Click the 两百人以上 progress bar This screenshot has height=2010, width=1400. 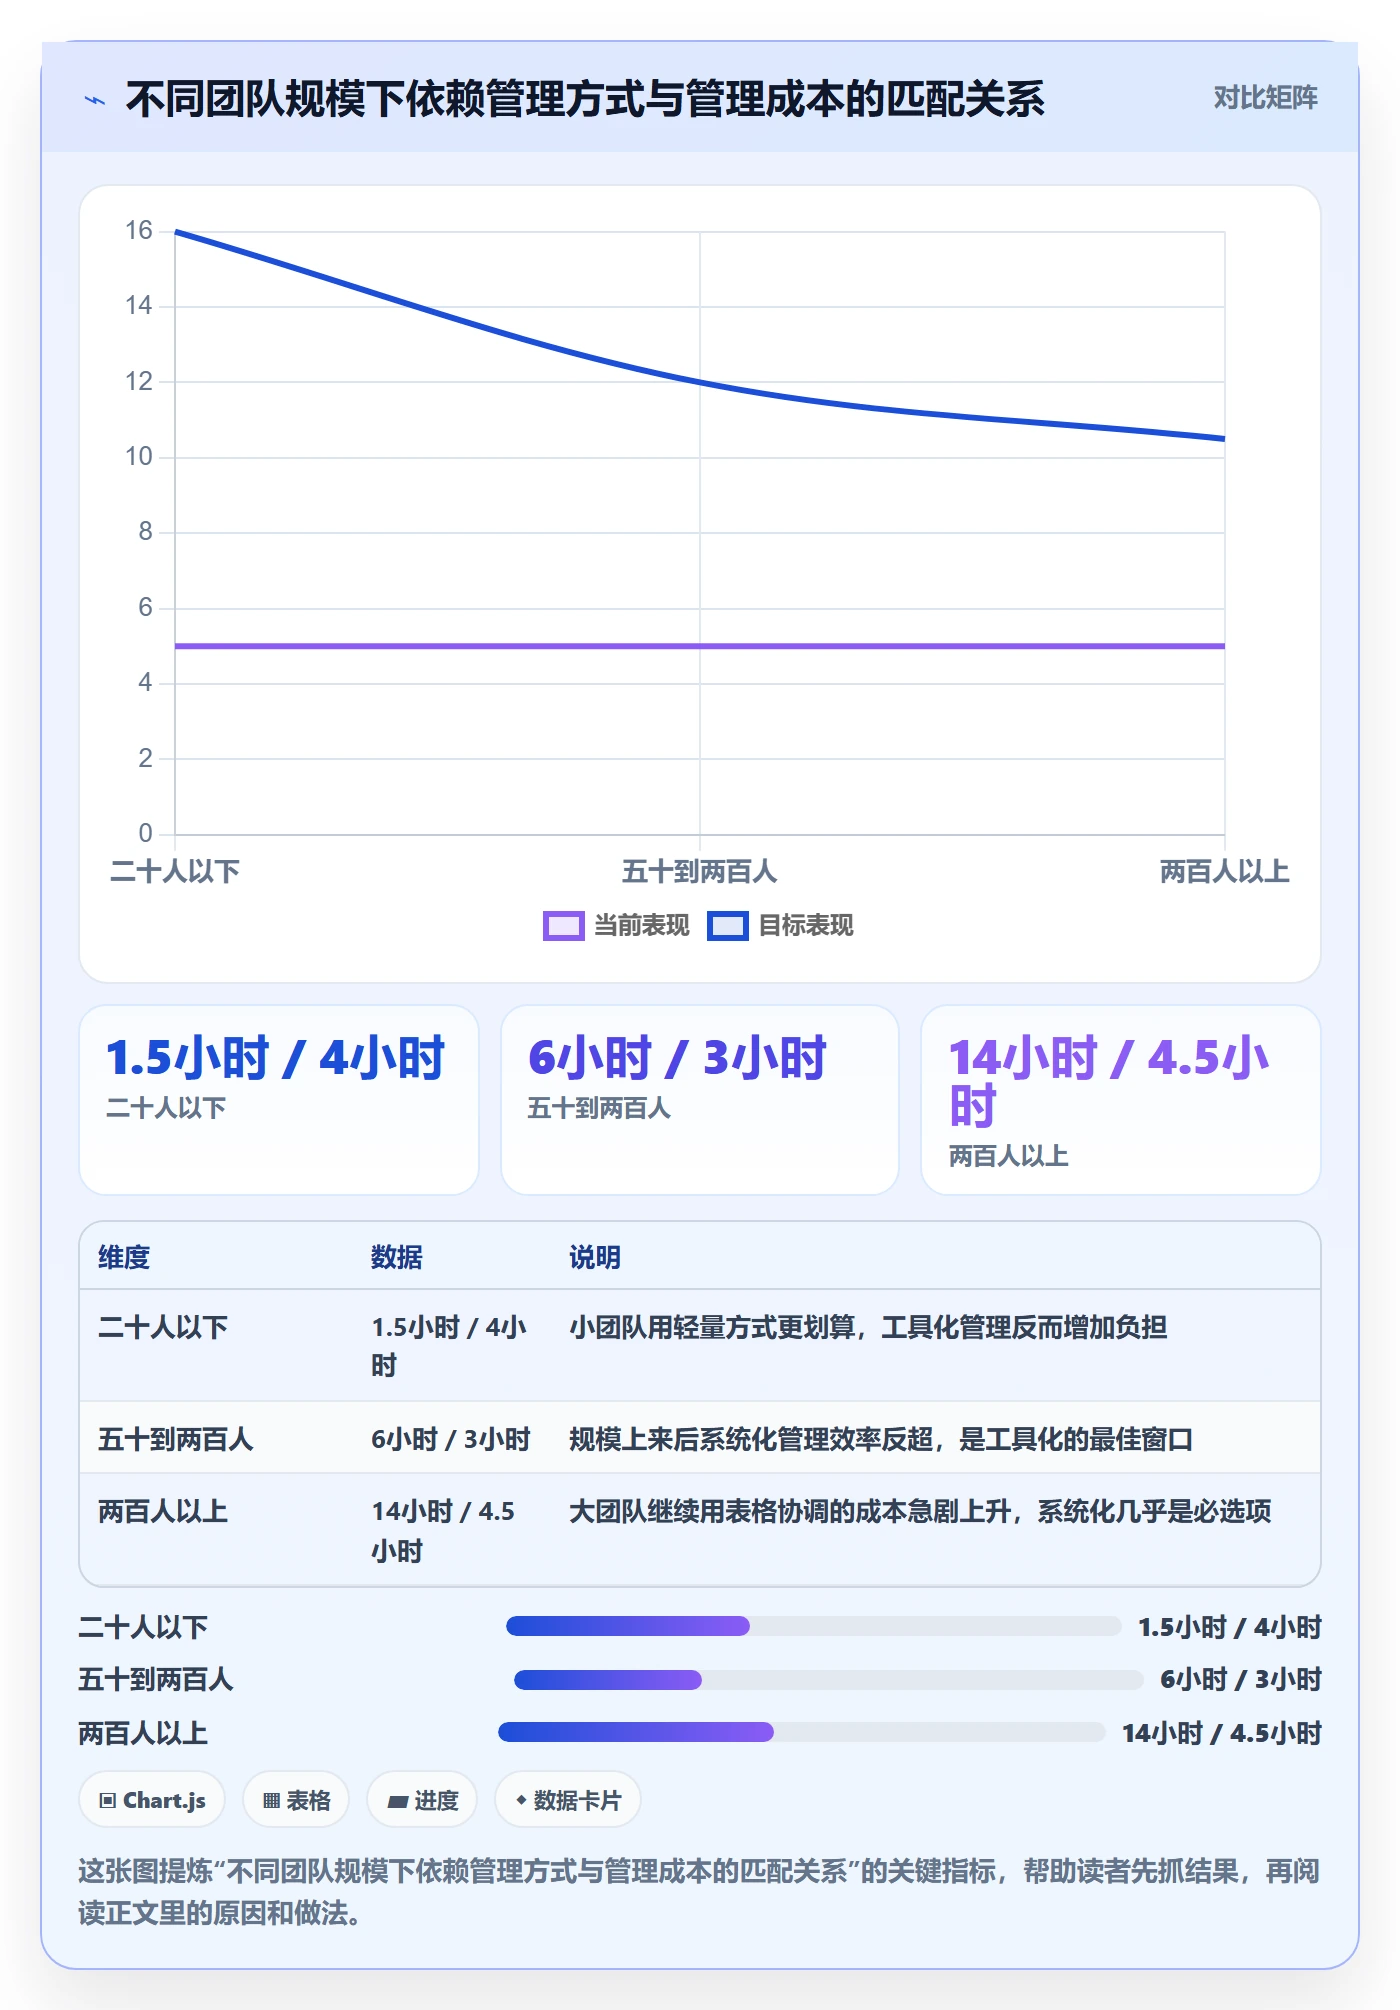[x=801, y=1732]
